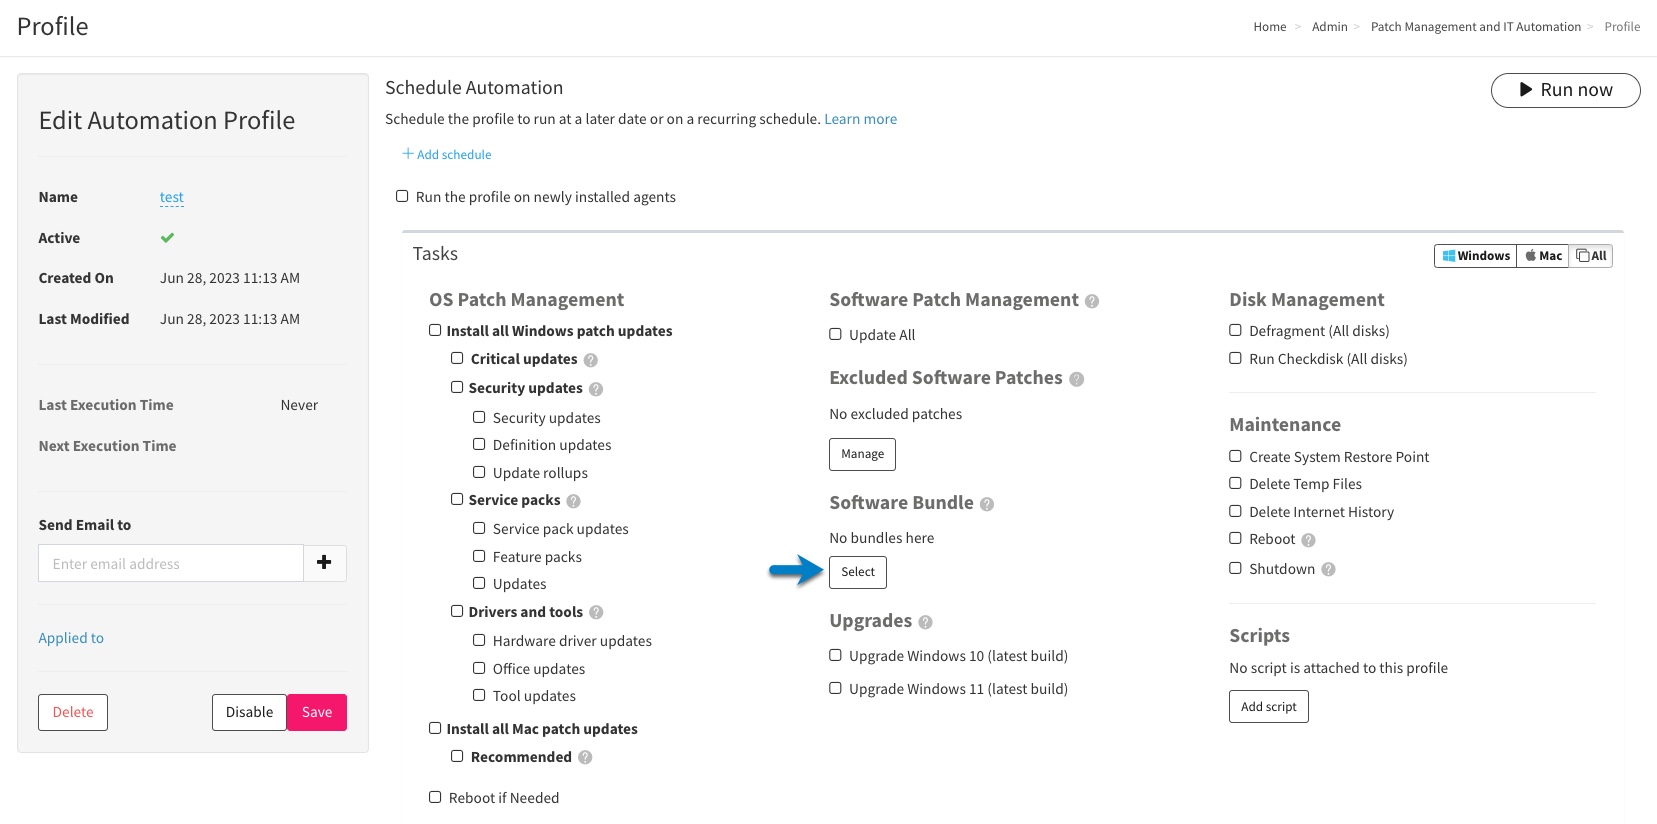This screenshot has height=824, width=1657.
Task: Enable Install all Windows patch updates
Action: pyautogui.click(x=435, y=329)
